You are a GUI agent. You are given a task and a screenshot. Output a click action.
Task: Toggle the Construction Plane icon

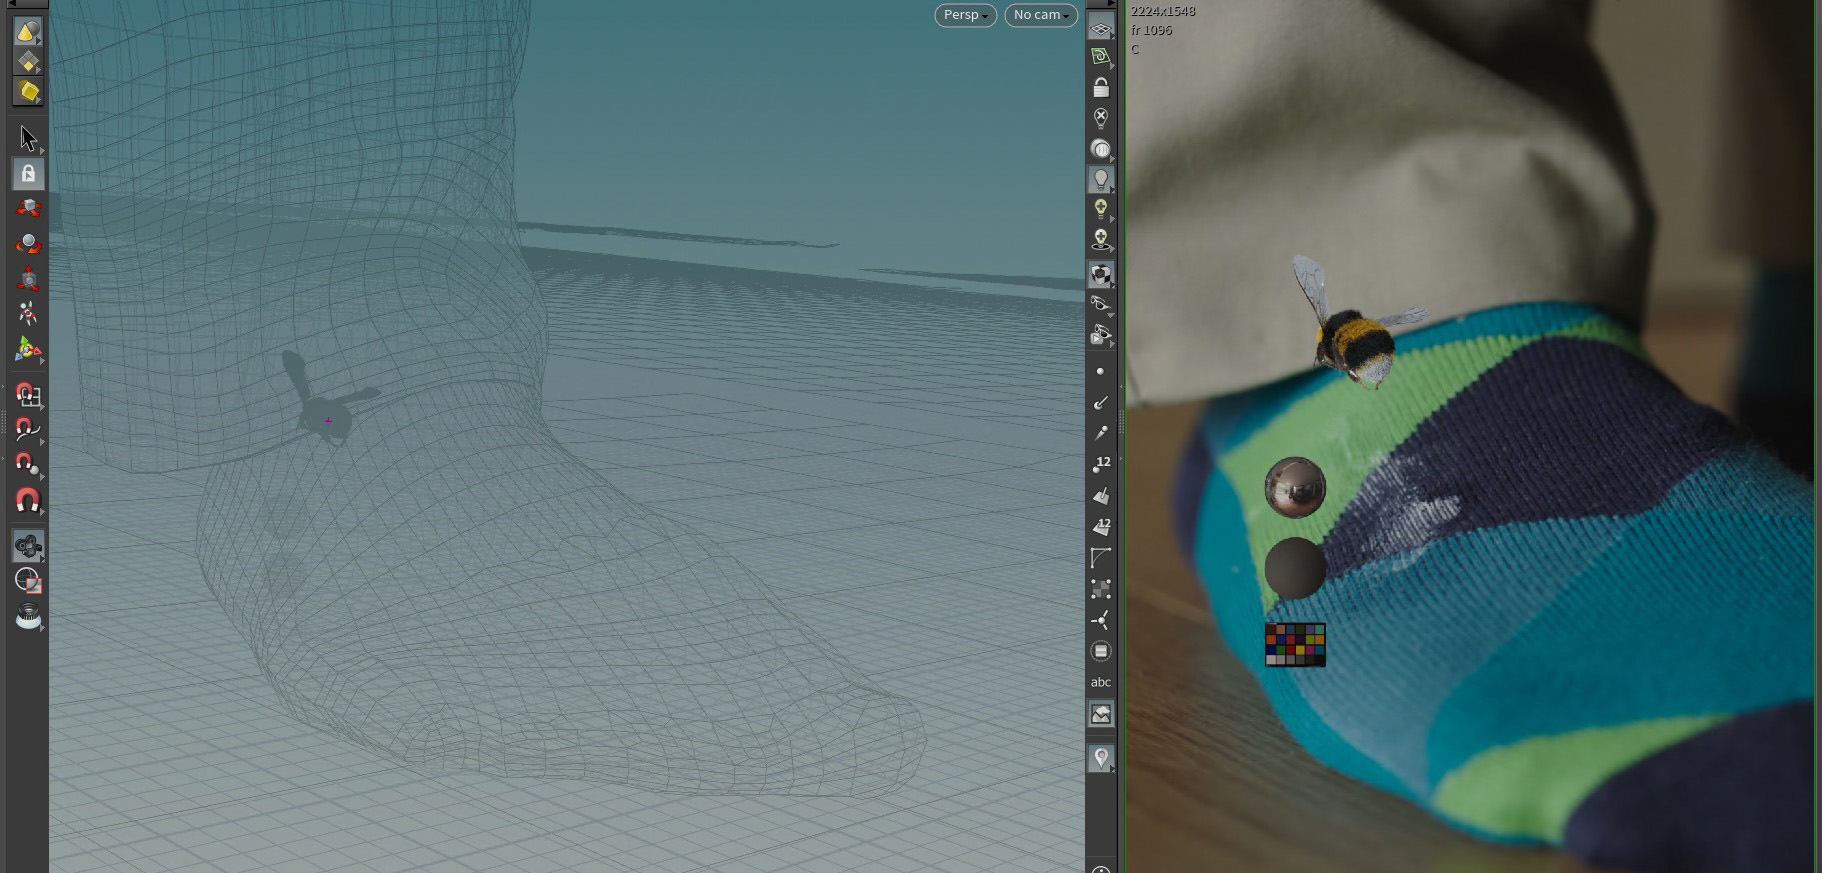pyautogui.click(x=28, y=581)
